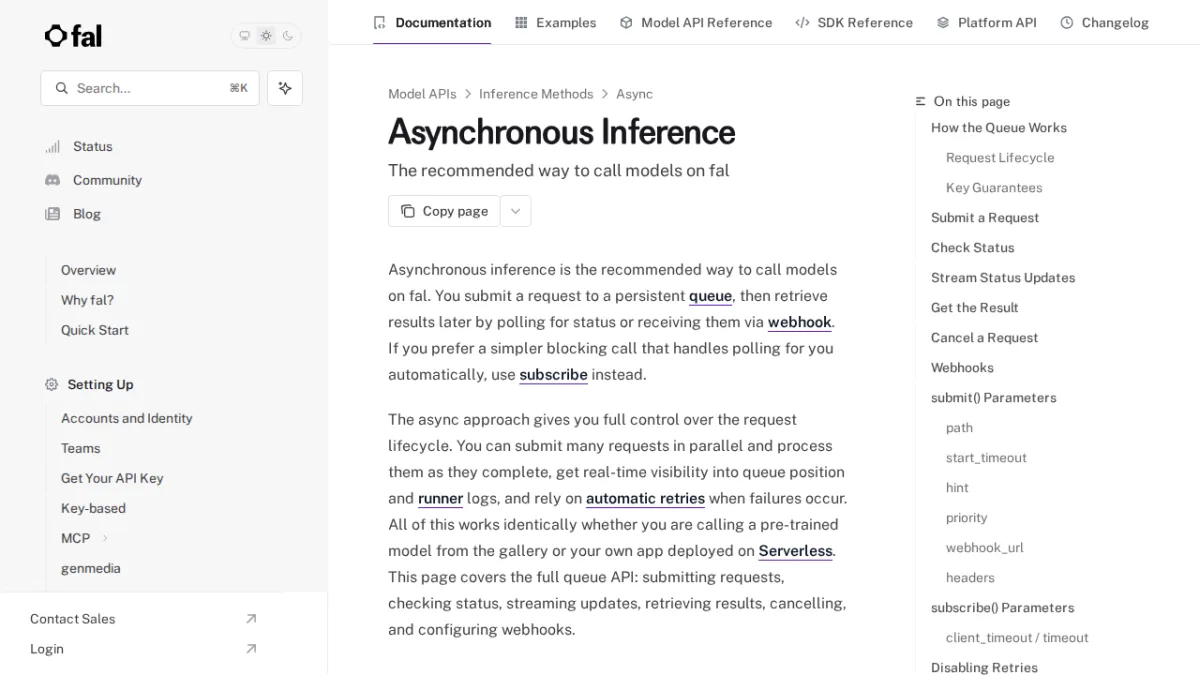1200x675 pixels.
Task: Open Key-based sidebar item
Action: click(x=93, y=508)
